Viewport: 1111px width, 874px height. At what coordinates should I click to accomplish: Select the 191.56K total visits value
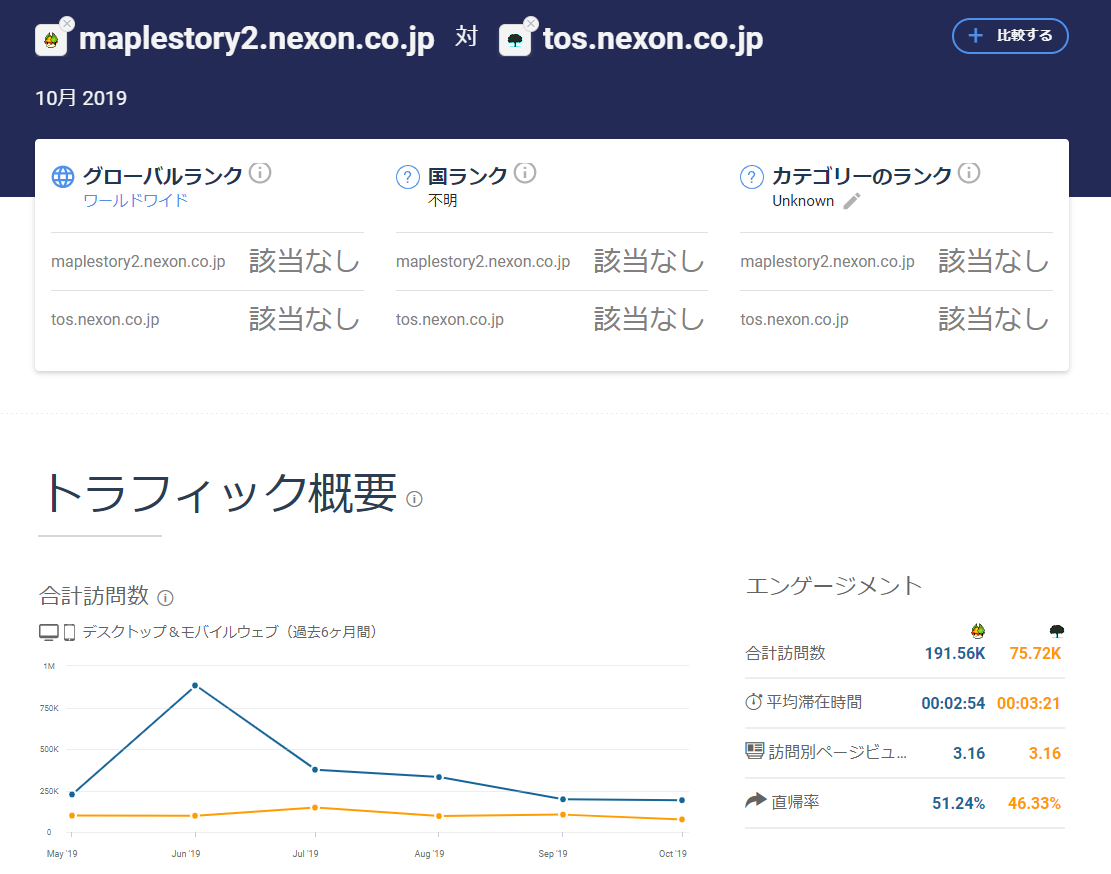tap(954, 653)
